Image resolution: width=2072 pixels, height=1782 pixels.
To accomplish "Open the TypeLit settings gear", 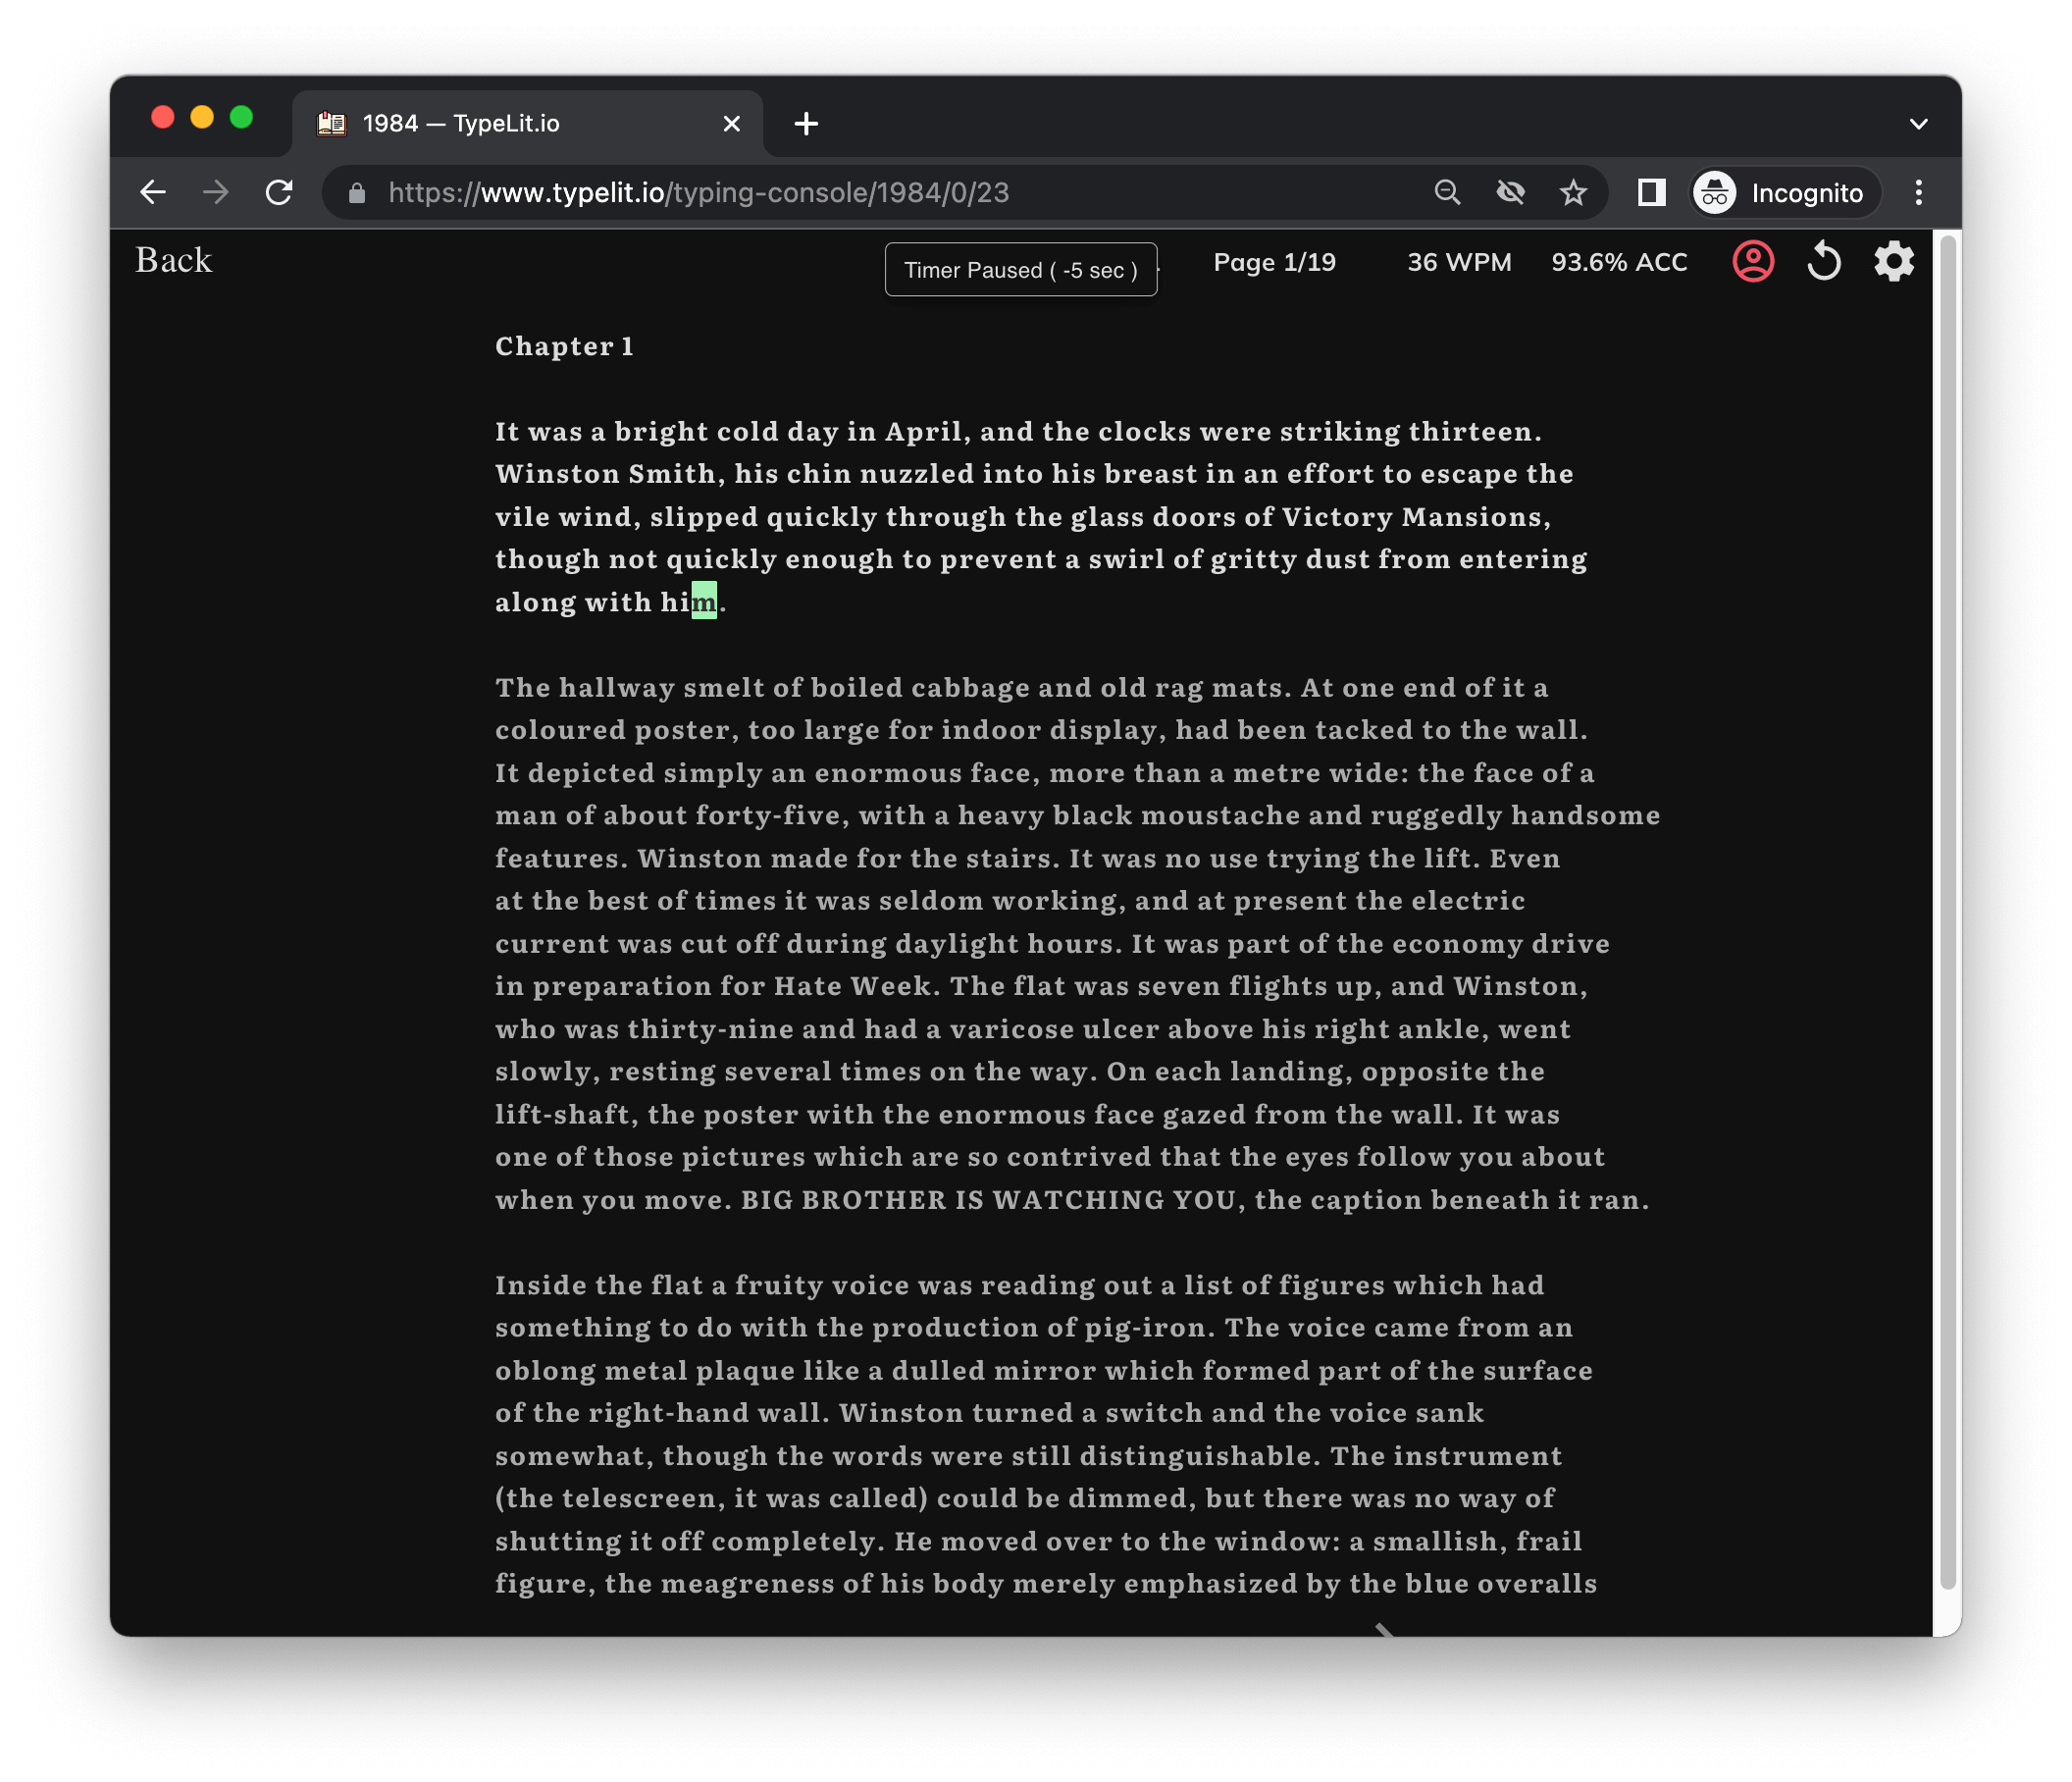I will point(1893,262).
